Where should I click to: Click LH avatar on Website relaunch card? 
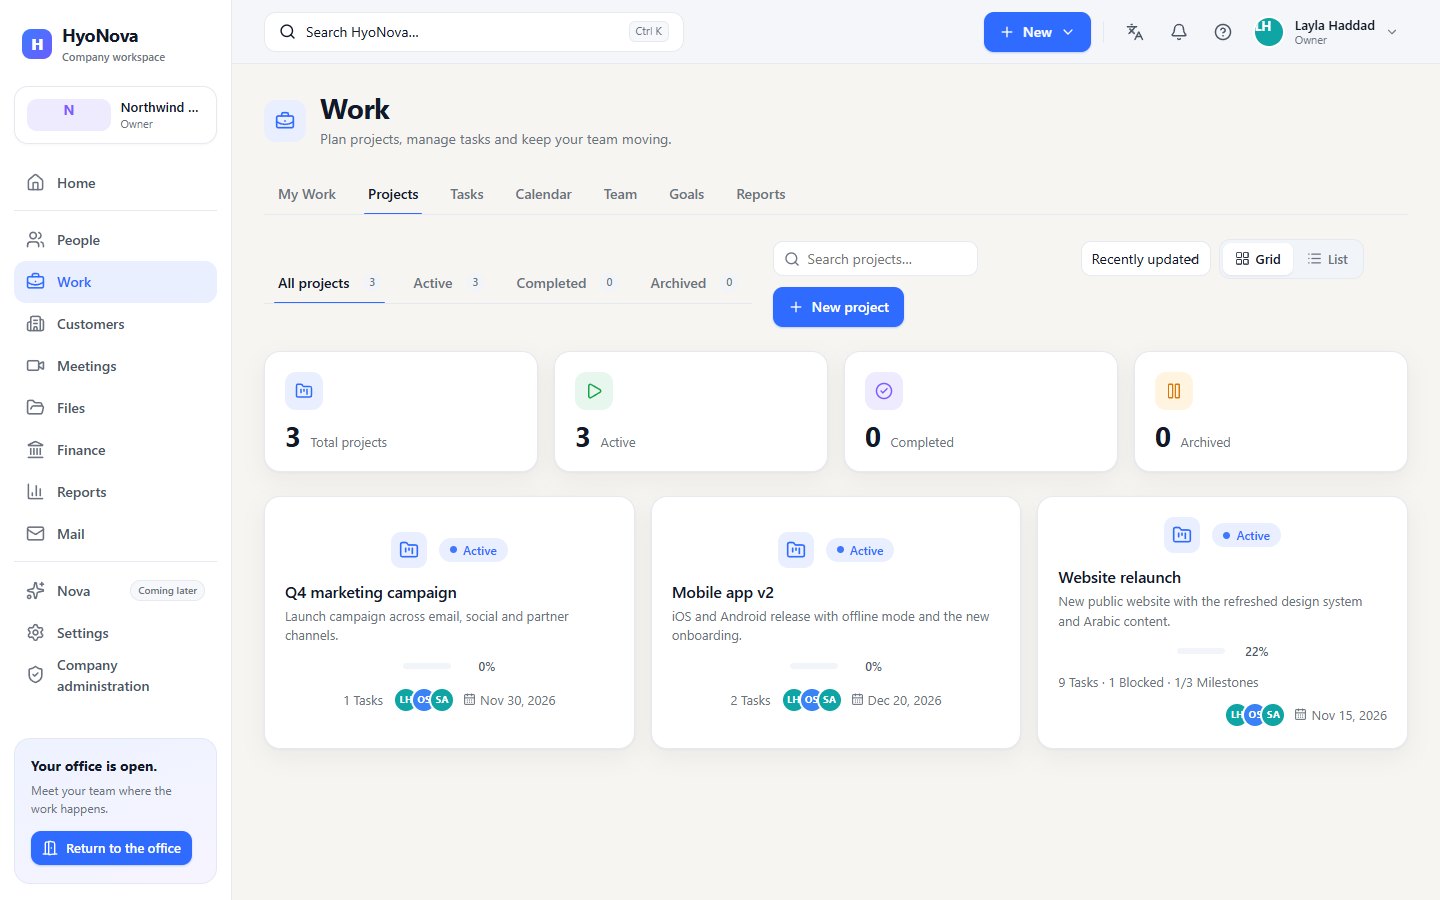pyautogui.click(x=1237, y=715)
